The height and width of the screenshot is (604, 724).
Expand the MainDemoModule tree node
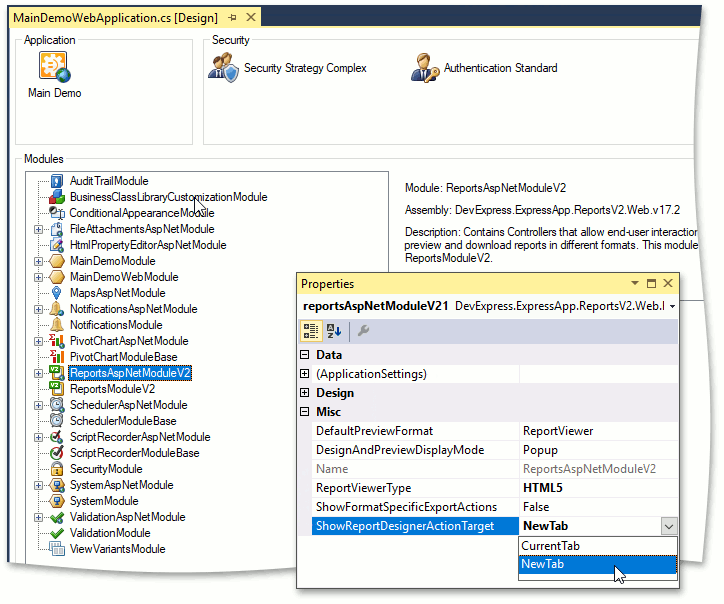pyautogui.click(x=38, y=261)
